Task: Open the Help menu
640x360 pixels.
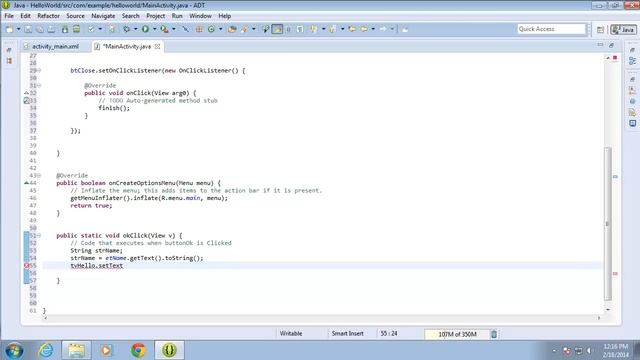Action: (x=224, y=16)
